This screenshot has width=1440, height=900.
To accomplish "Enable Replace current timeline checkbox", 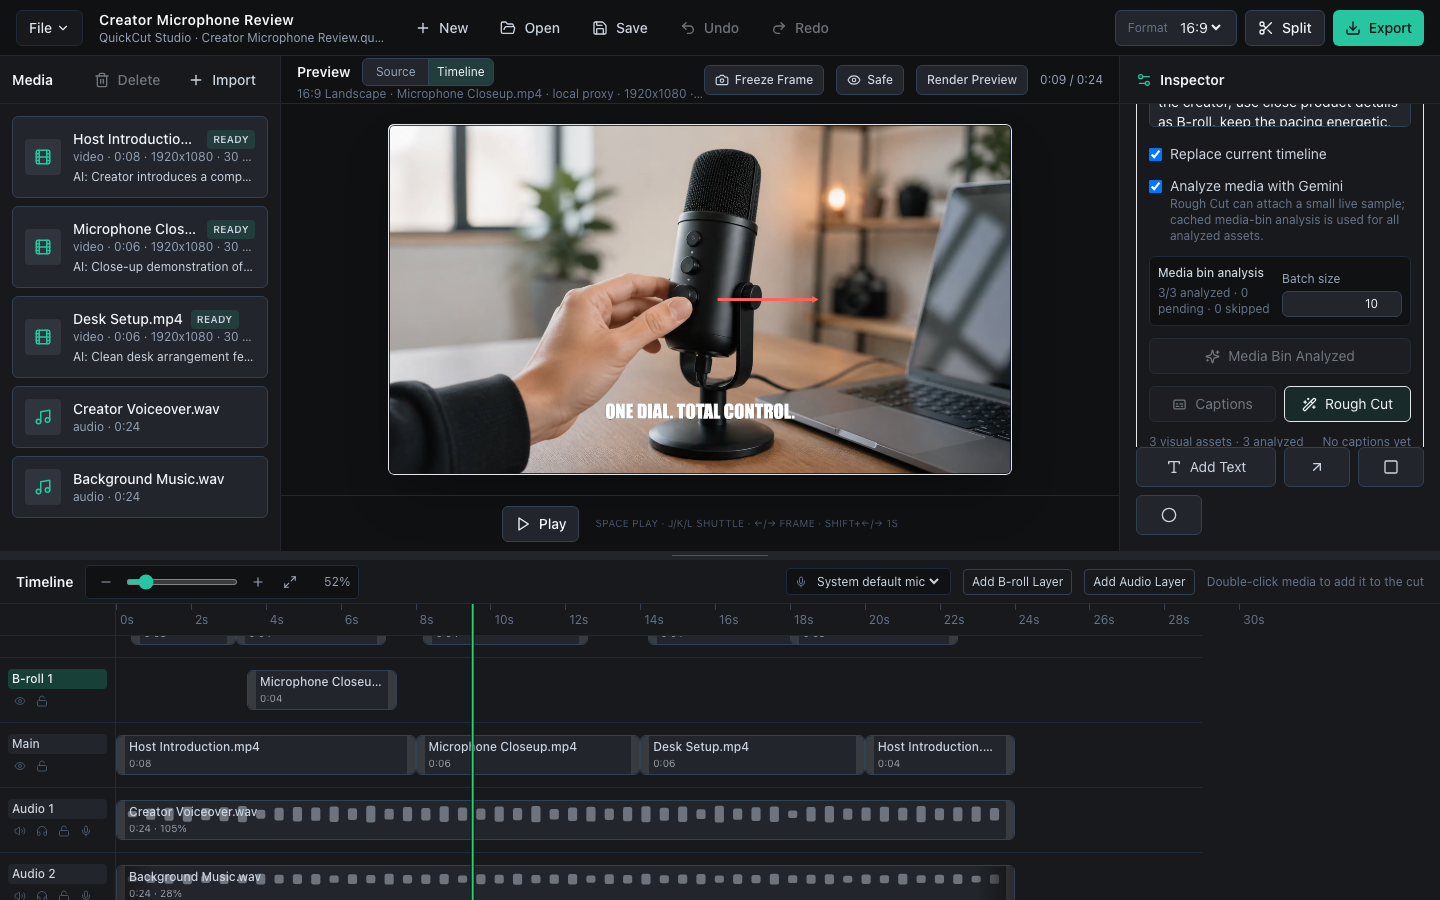I will (x=1155, y=154).
